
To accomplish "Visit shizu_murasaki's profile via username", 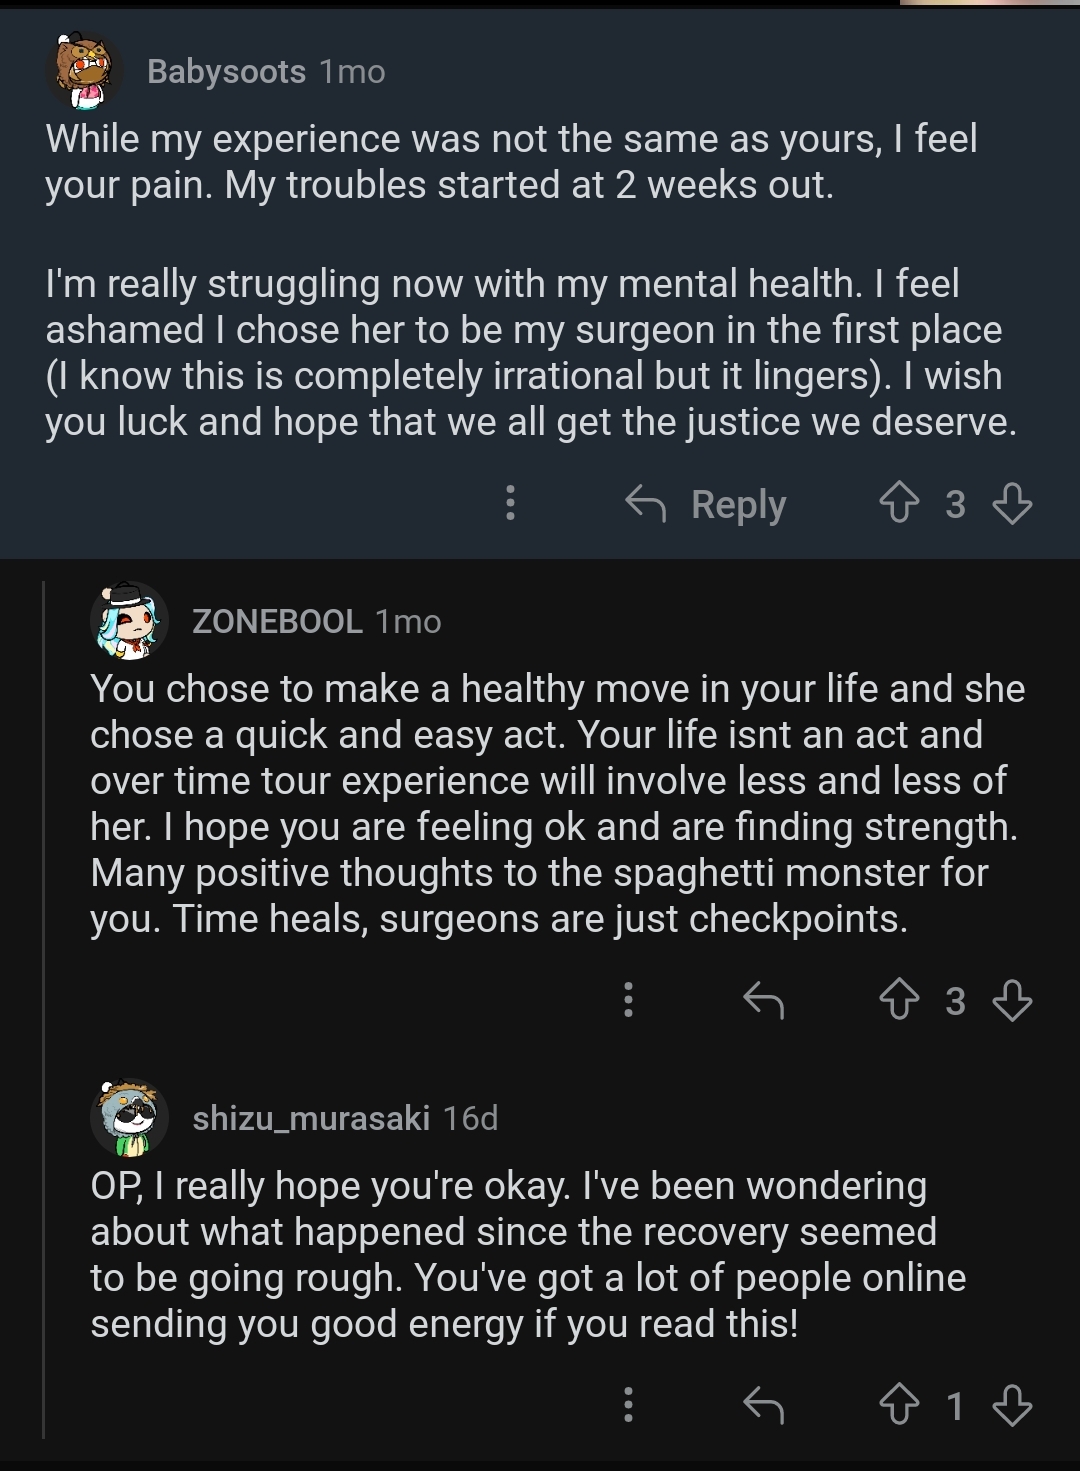I will [x=310, y=1117].
